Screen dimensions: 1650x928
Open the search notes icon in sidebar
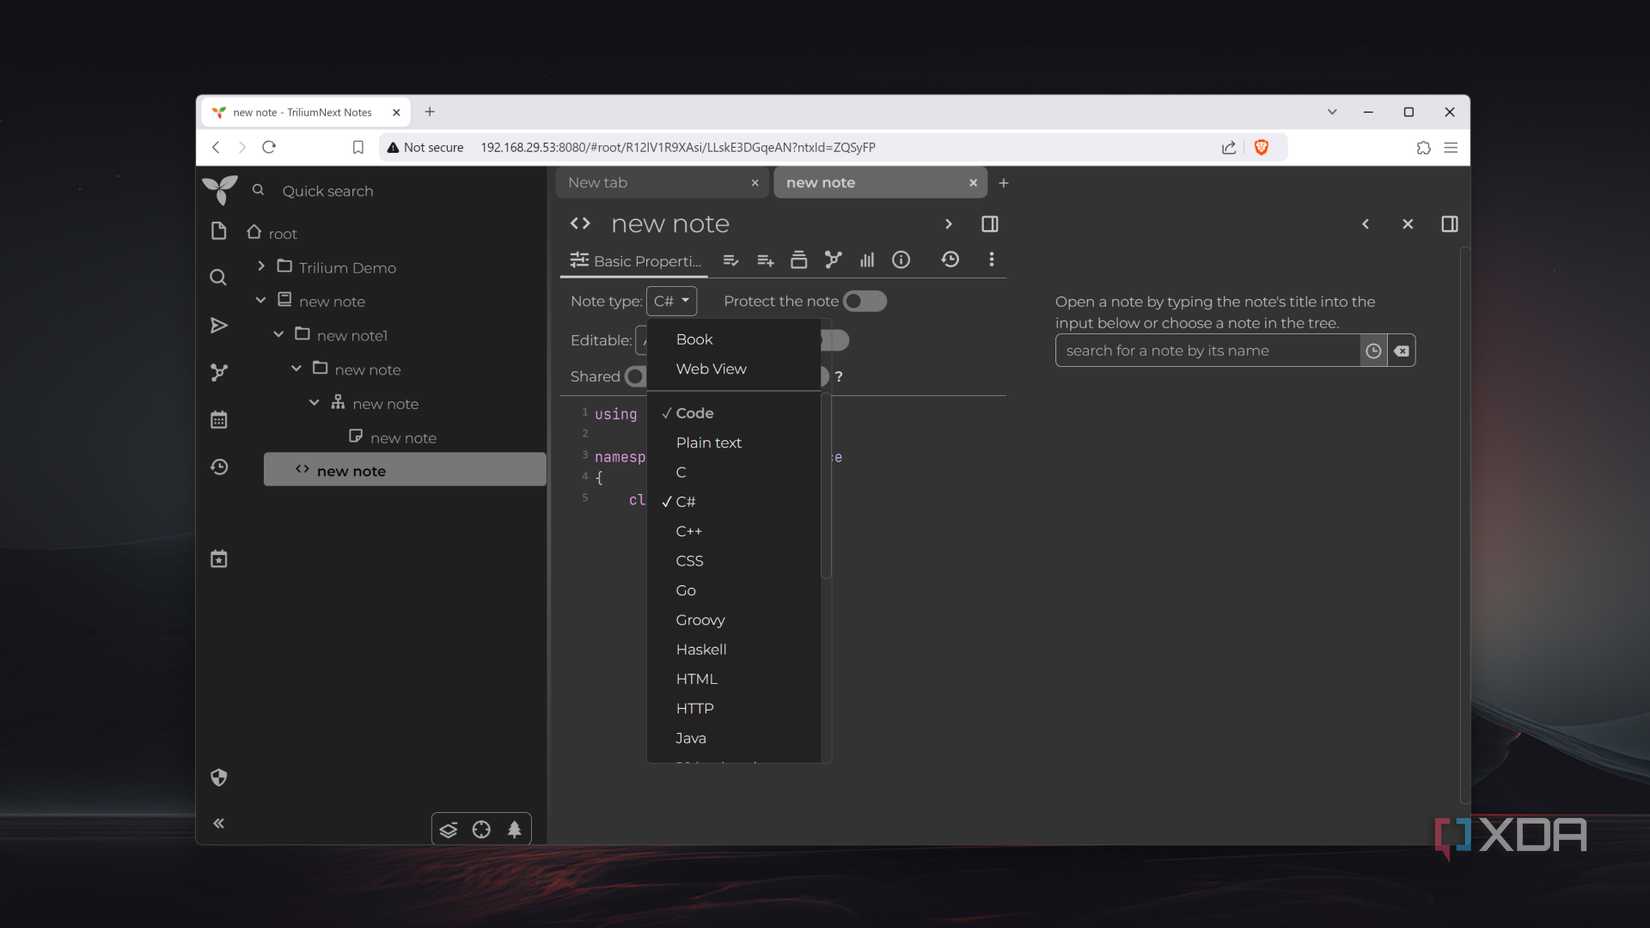[x=218, y=277]
